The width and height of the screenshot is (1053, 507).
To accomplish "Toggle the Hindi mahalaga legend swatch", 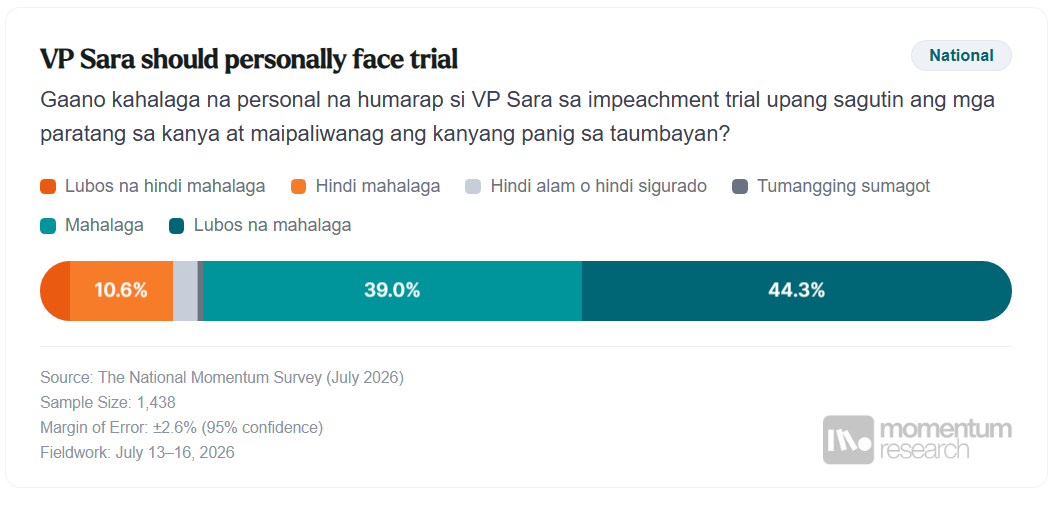I will click(298, 187).
